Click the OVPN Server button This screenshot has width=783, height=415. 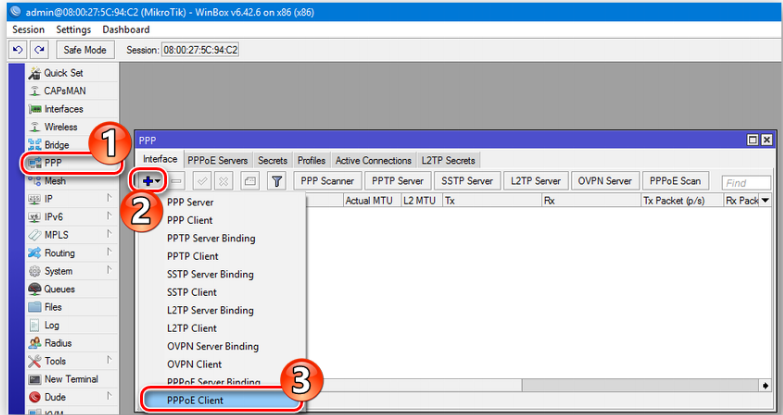605,181
